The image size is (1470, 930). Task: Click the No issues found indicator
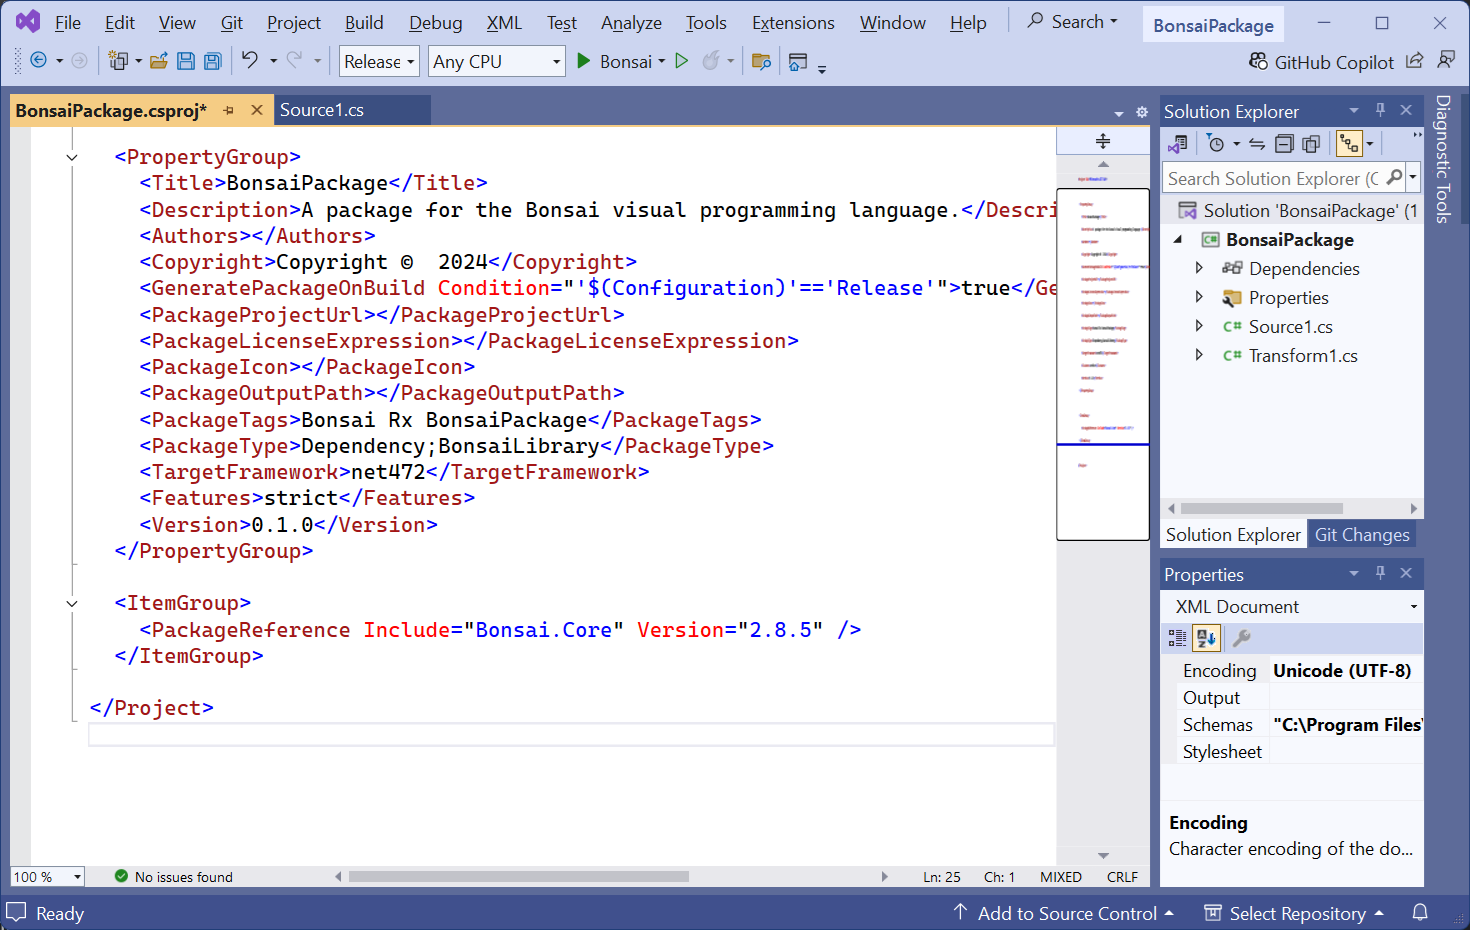[x=173, y=877]
